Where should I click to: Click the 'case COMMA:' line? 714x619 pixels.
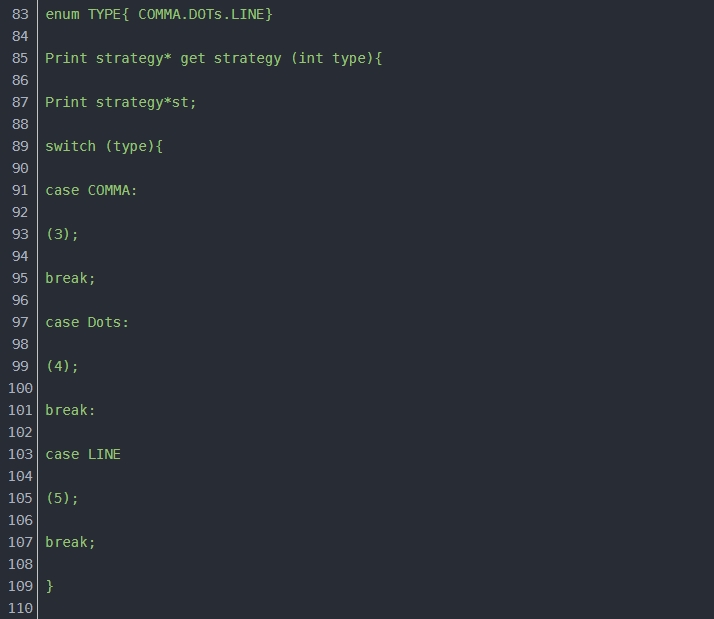pos(91,190)
